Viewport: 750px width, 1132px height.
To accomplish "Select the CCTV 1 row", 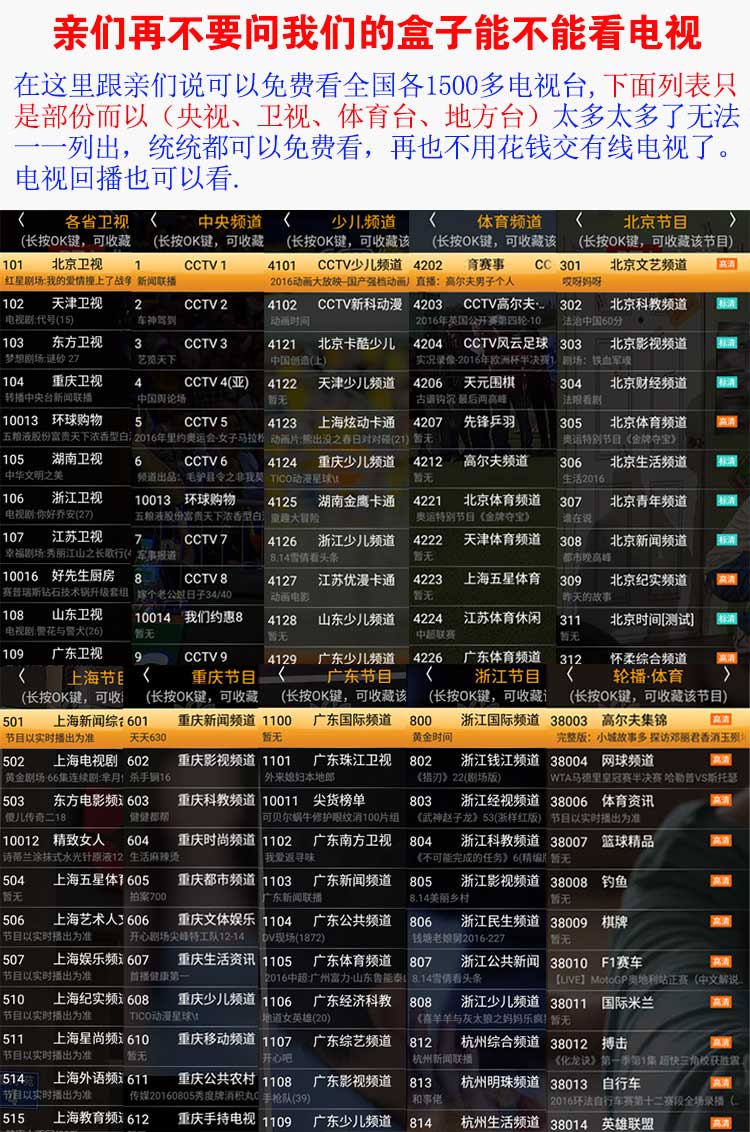I will pyautogui.click(x=199, y=271).
